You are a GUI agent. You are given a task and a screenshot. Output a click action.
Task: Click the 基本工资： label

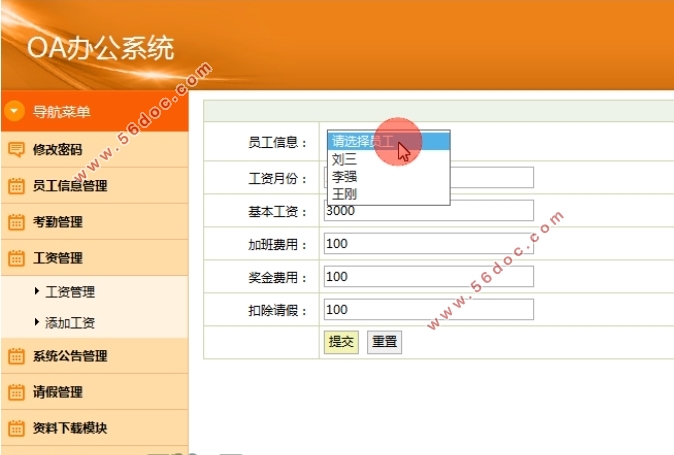277,211
